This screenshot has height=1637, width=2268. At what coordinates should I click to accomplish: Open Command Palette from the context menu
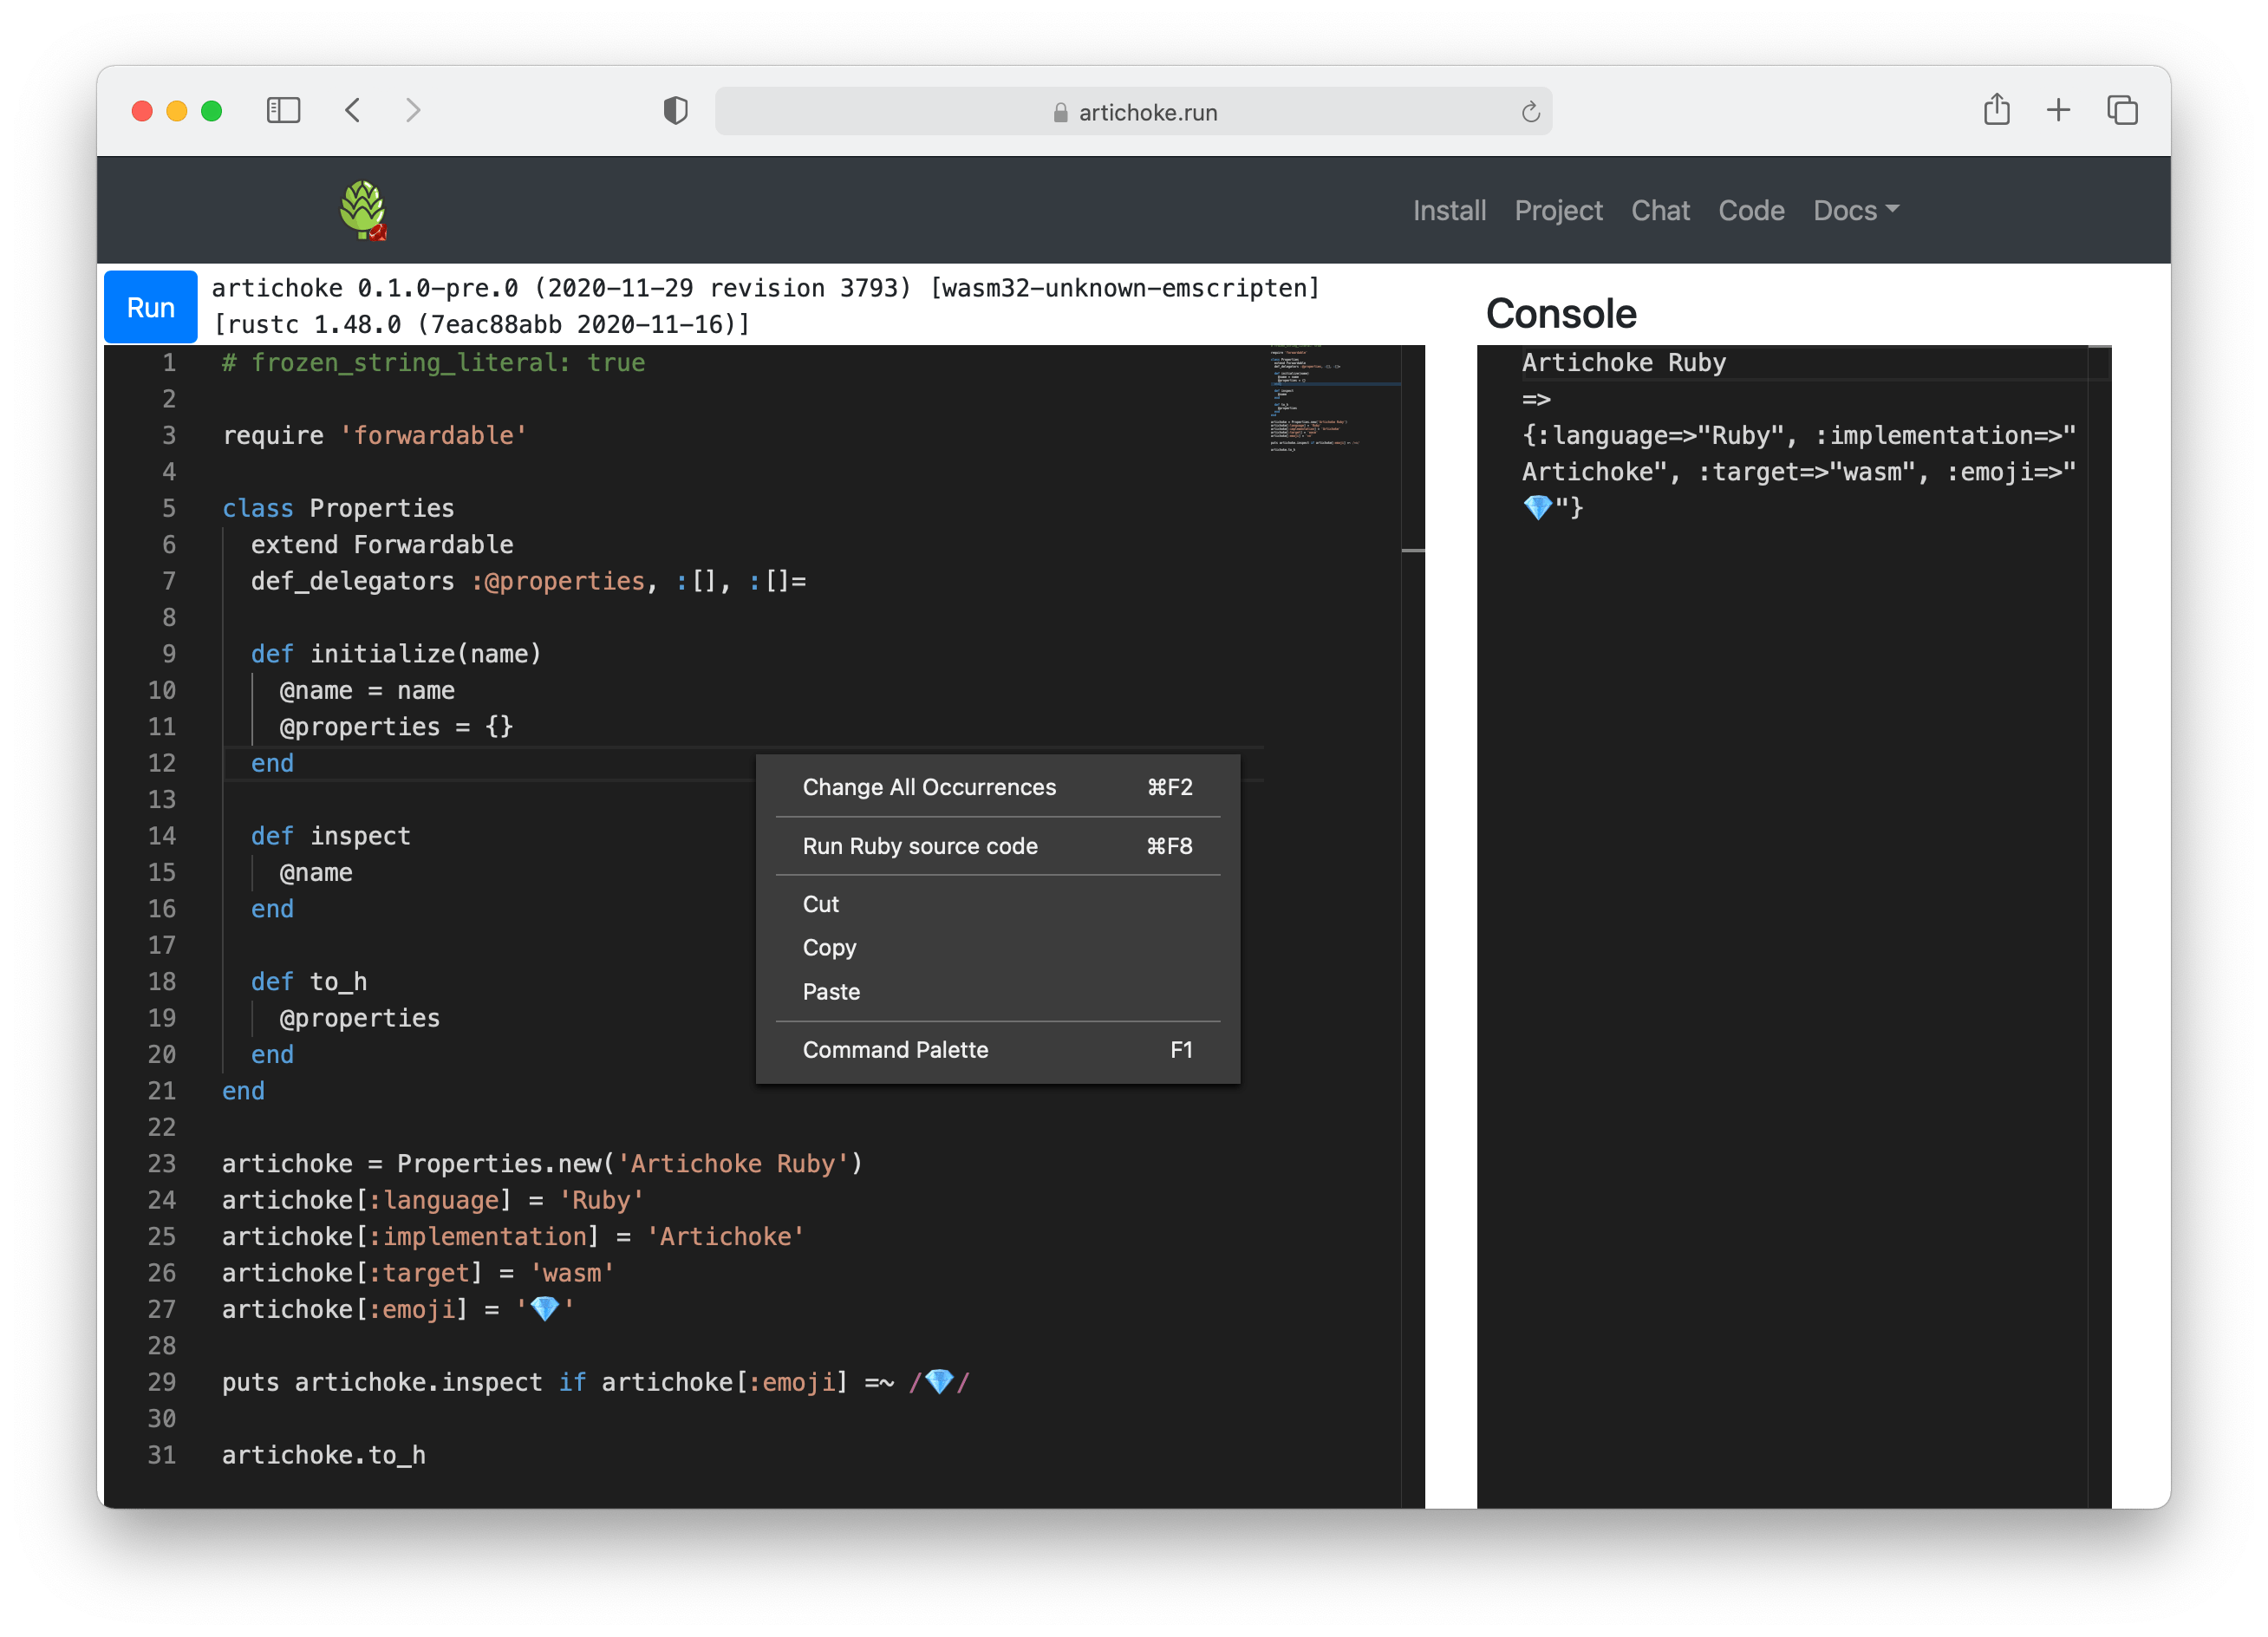[895, 1050]
